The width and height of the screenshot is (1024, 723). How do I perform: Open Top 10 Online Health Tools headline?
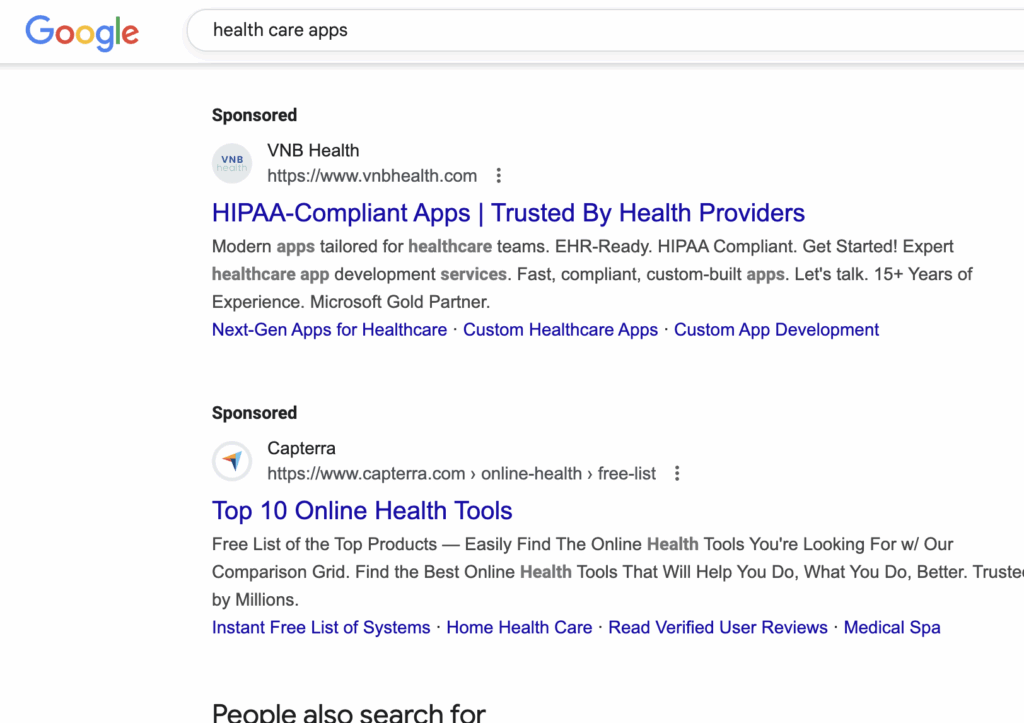[362, 511]
